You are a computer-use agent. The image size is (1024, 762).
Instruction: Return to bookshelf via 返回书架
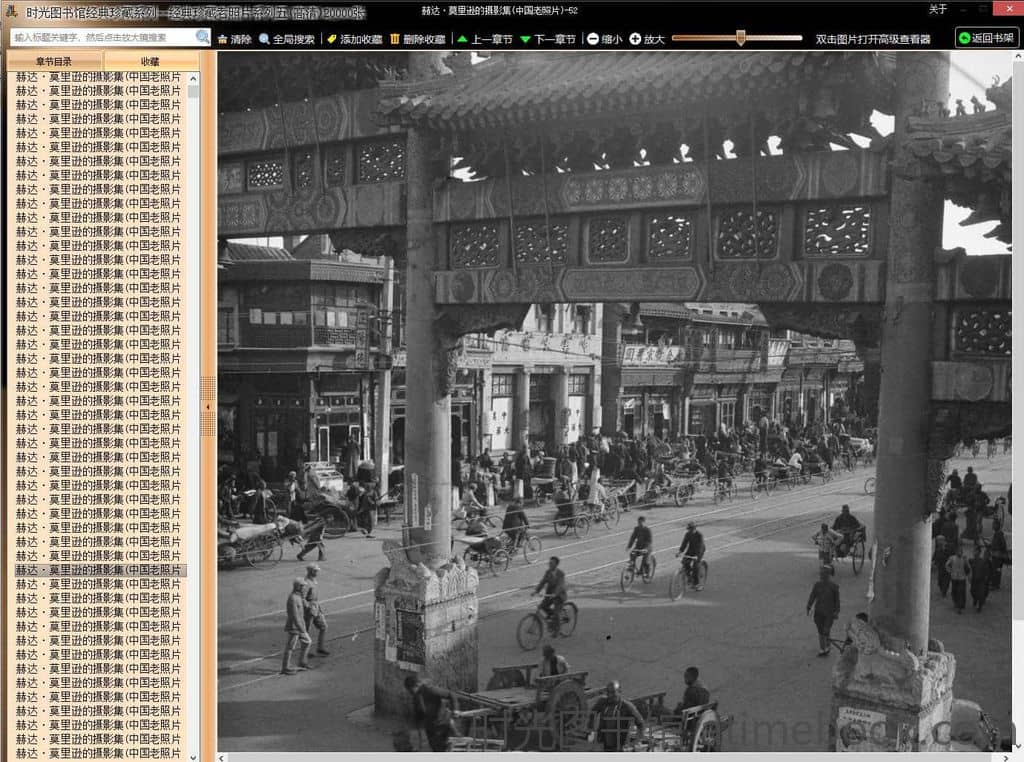(x=986, y=38)
